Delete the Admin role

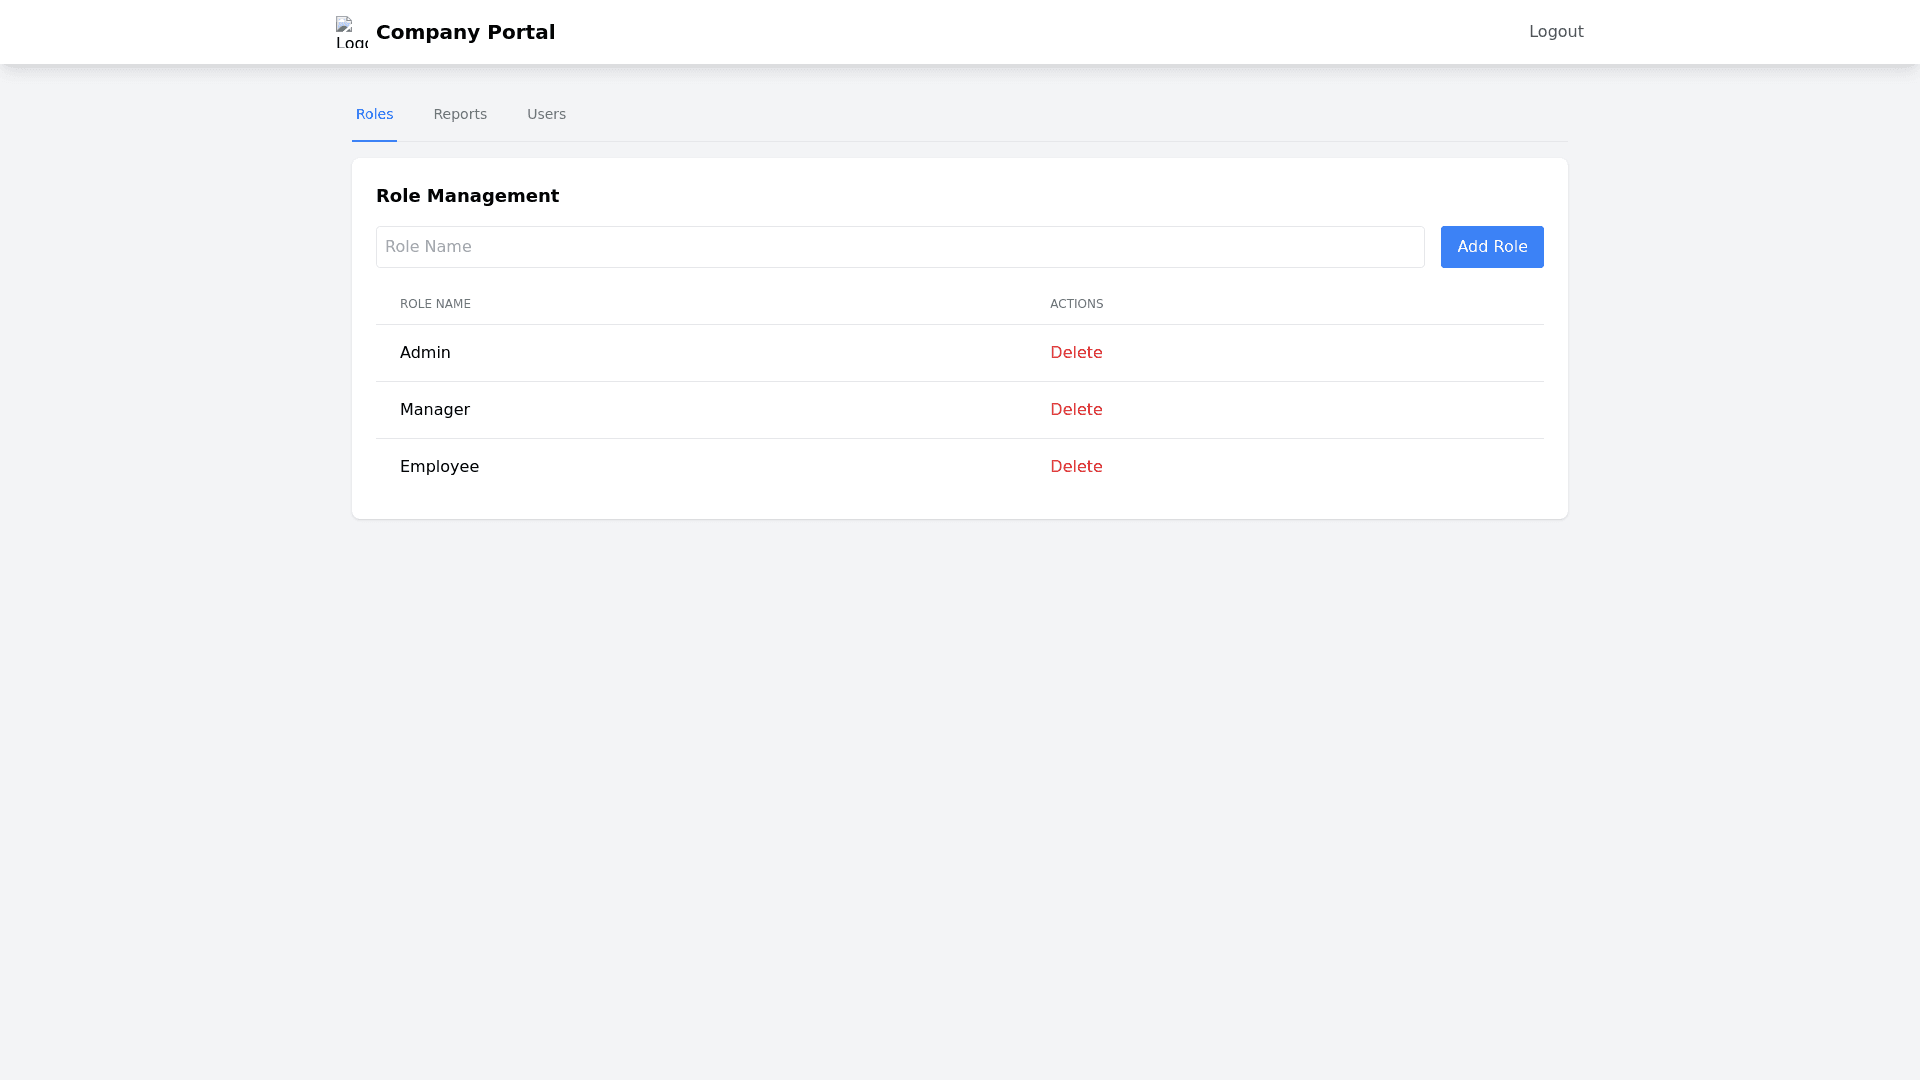click(1075, 353)
